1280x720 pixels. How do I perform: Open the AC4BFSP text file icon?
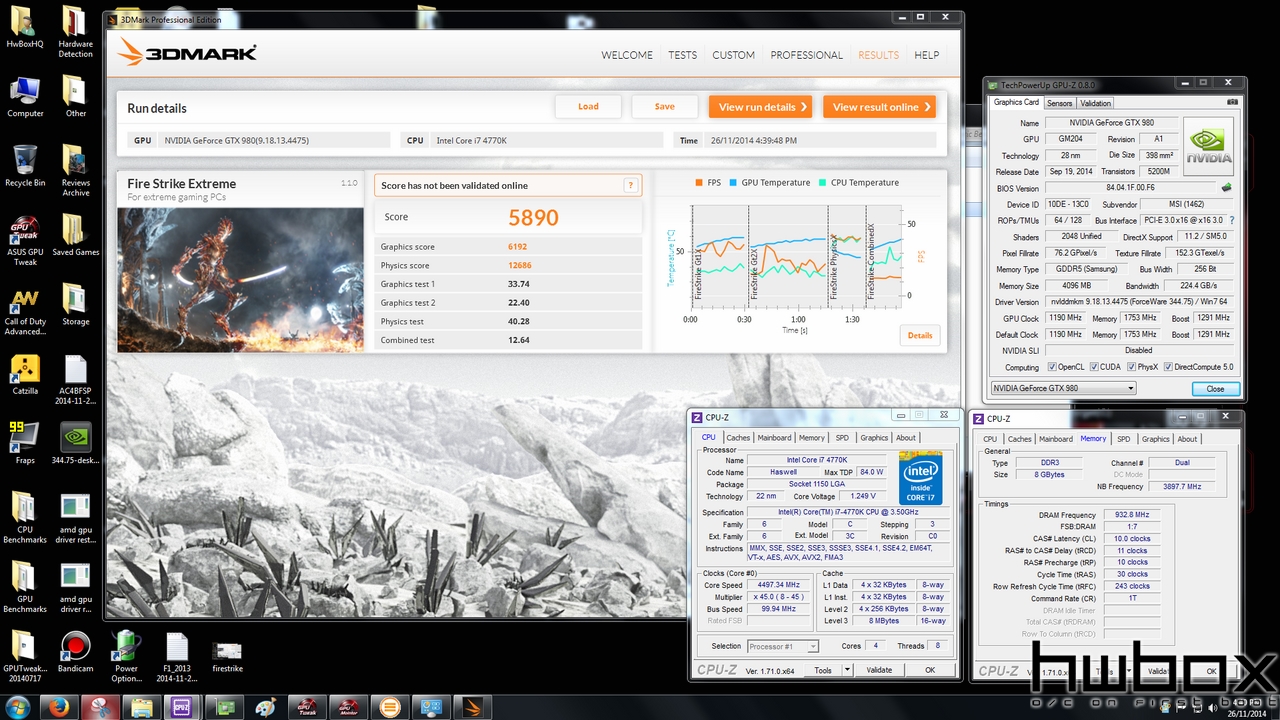coord(76,379)
